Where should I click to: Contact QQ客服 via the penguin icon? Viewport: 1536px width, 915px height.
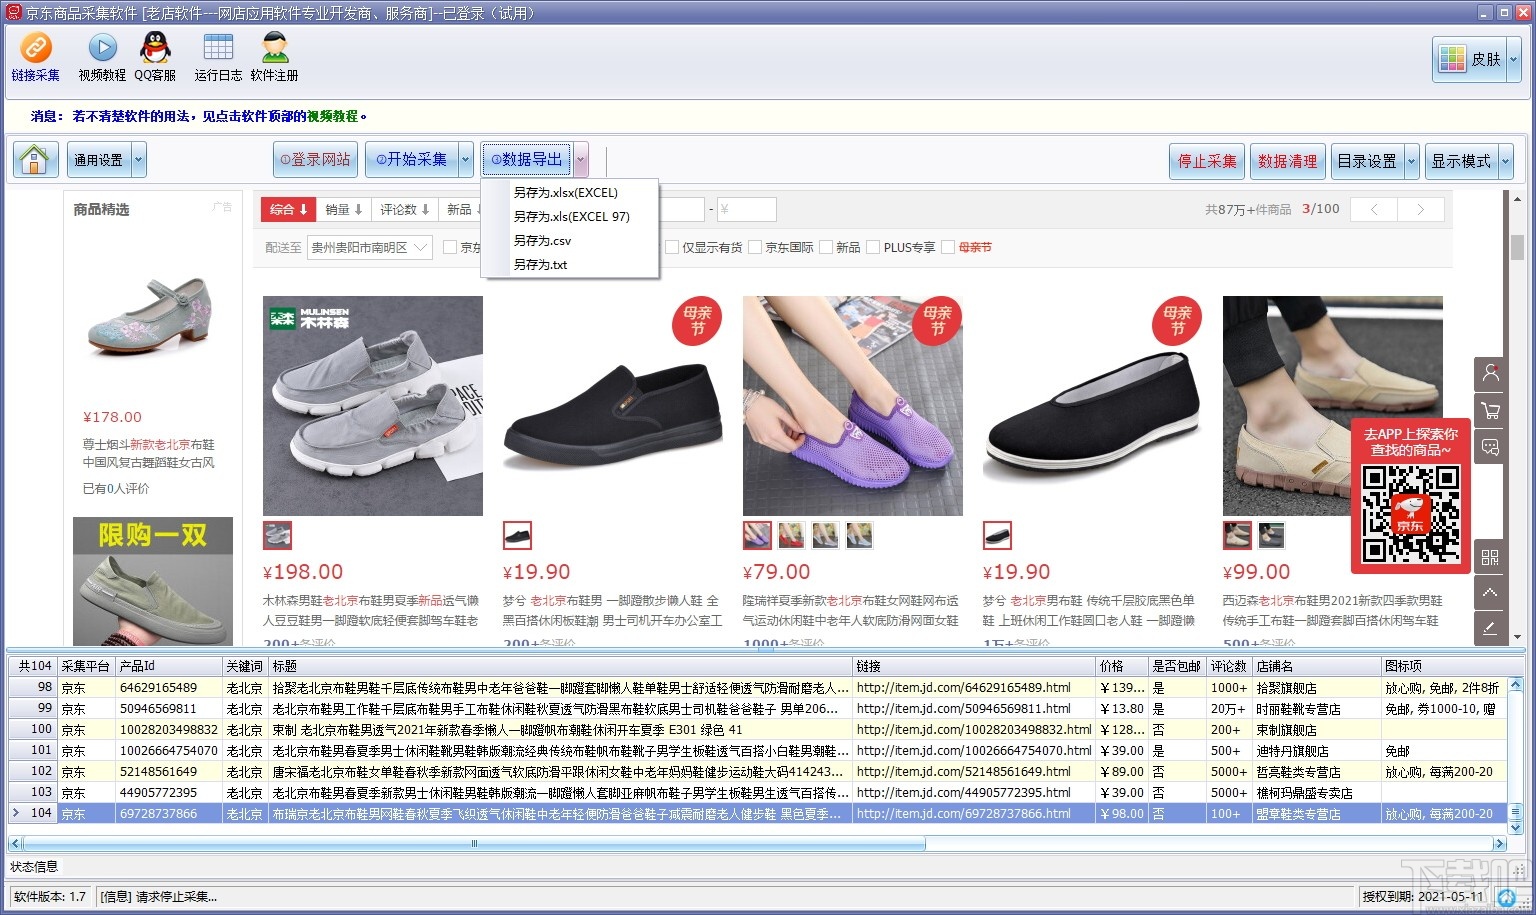(x=155, y=56)
